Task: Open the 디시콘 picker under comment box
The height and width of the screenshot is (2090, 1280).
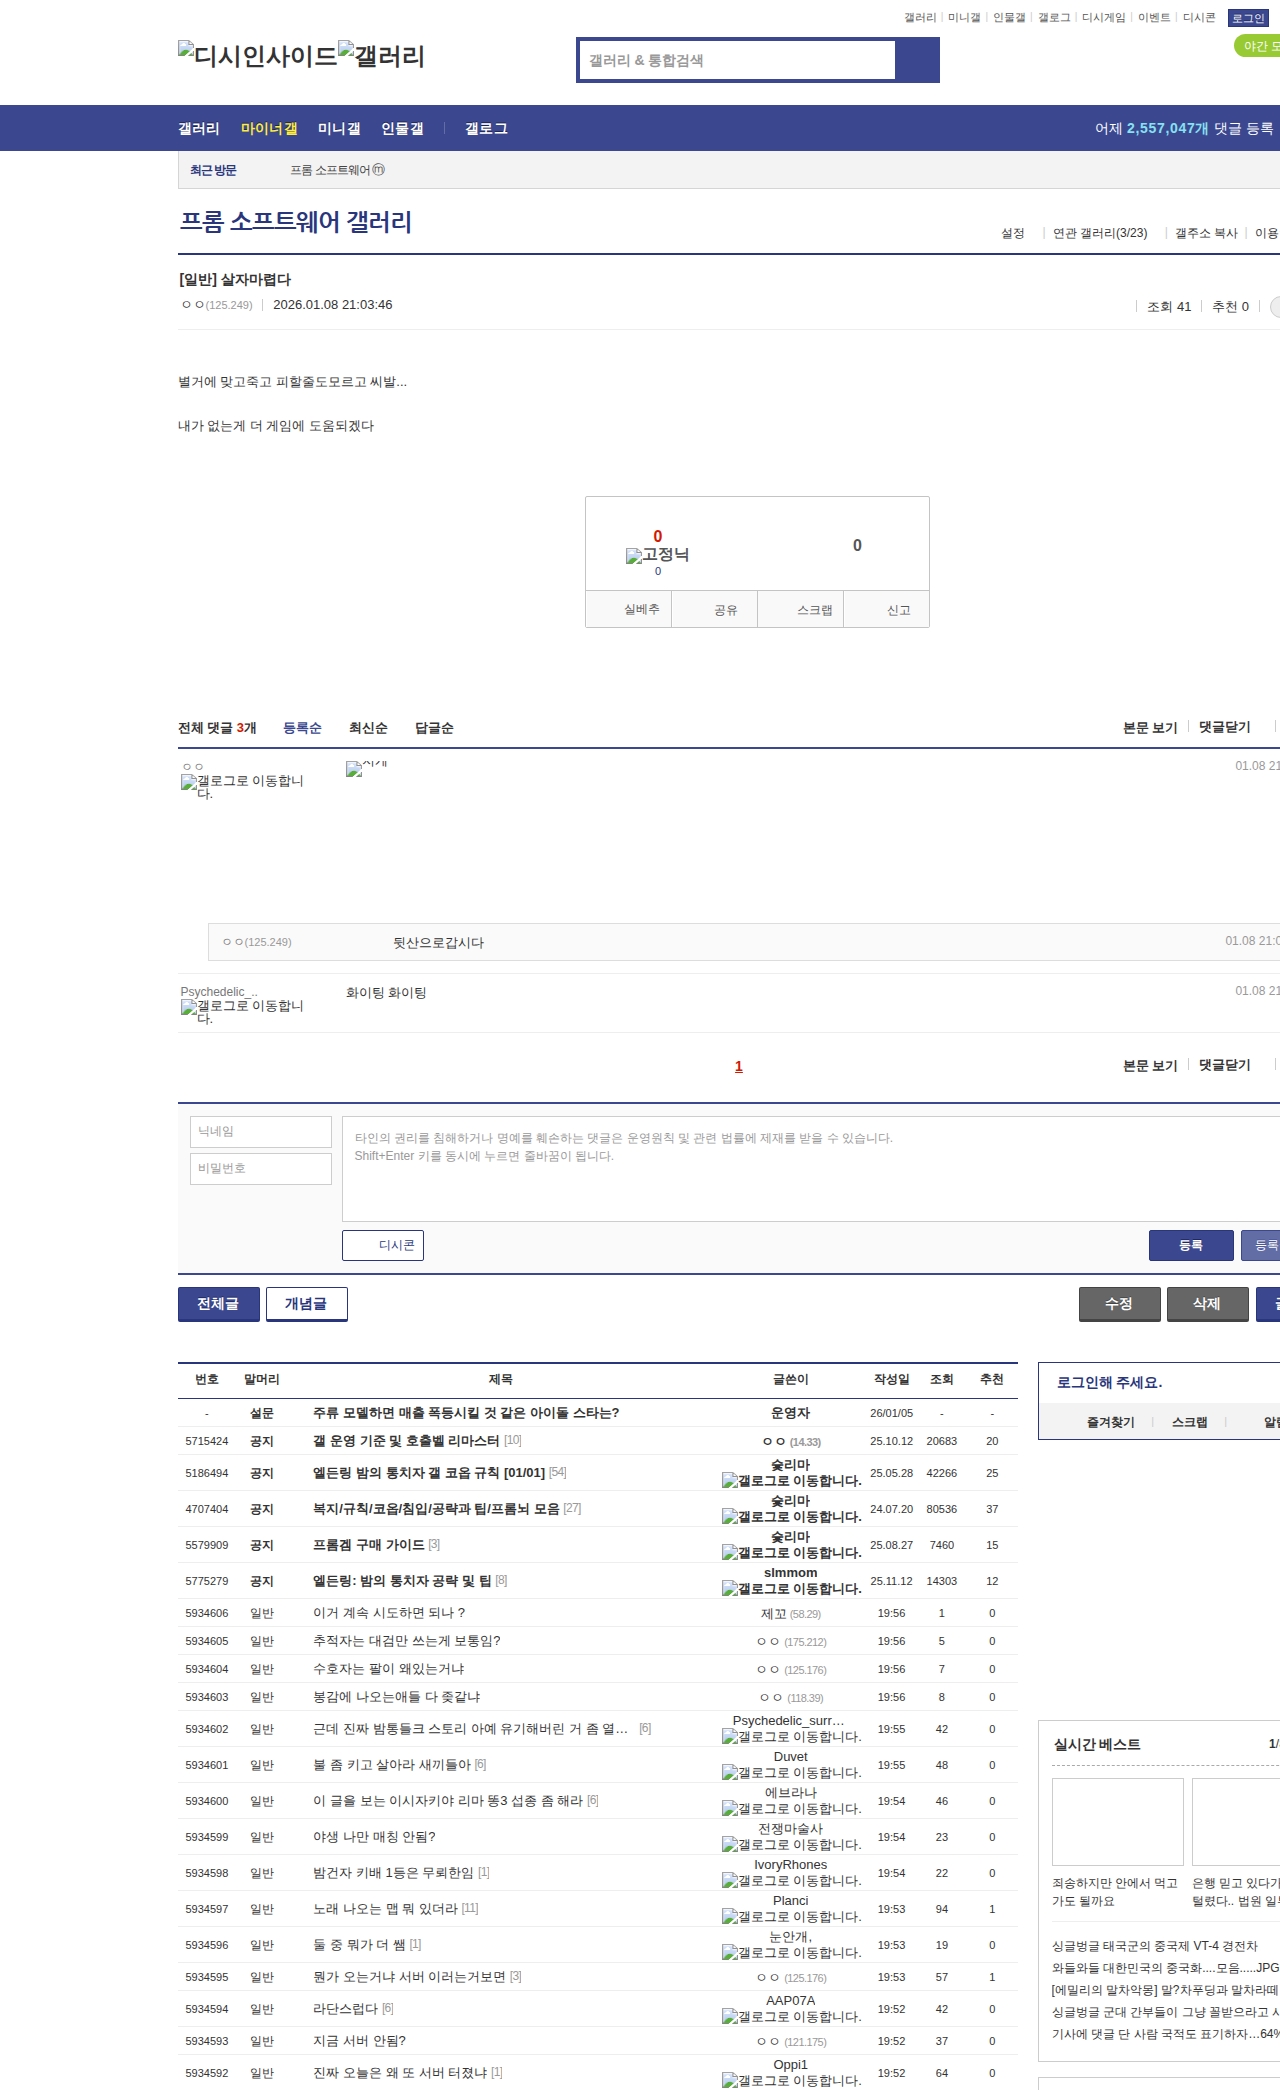Action: 383,1245
